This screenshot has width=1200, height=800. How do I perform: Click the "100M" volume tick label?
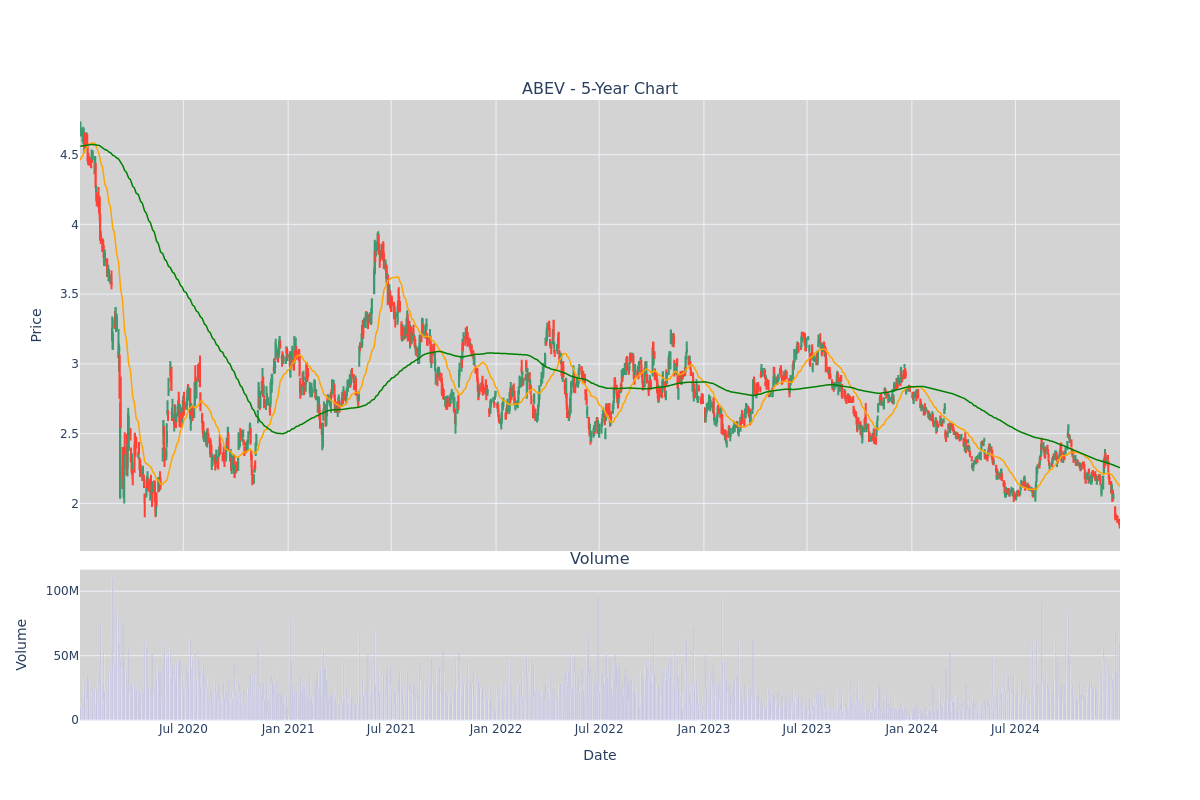click(x=62, y=591)
